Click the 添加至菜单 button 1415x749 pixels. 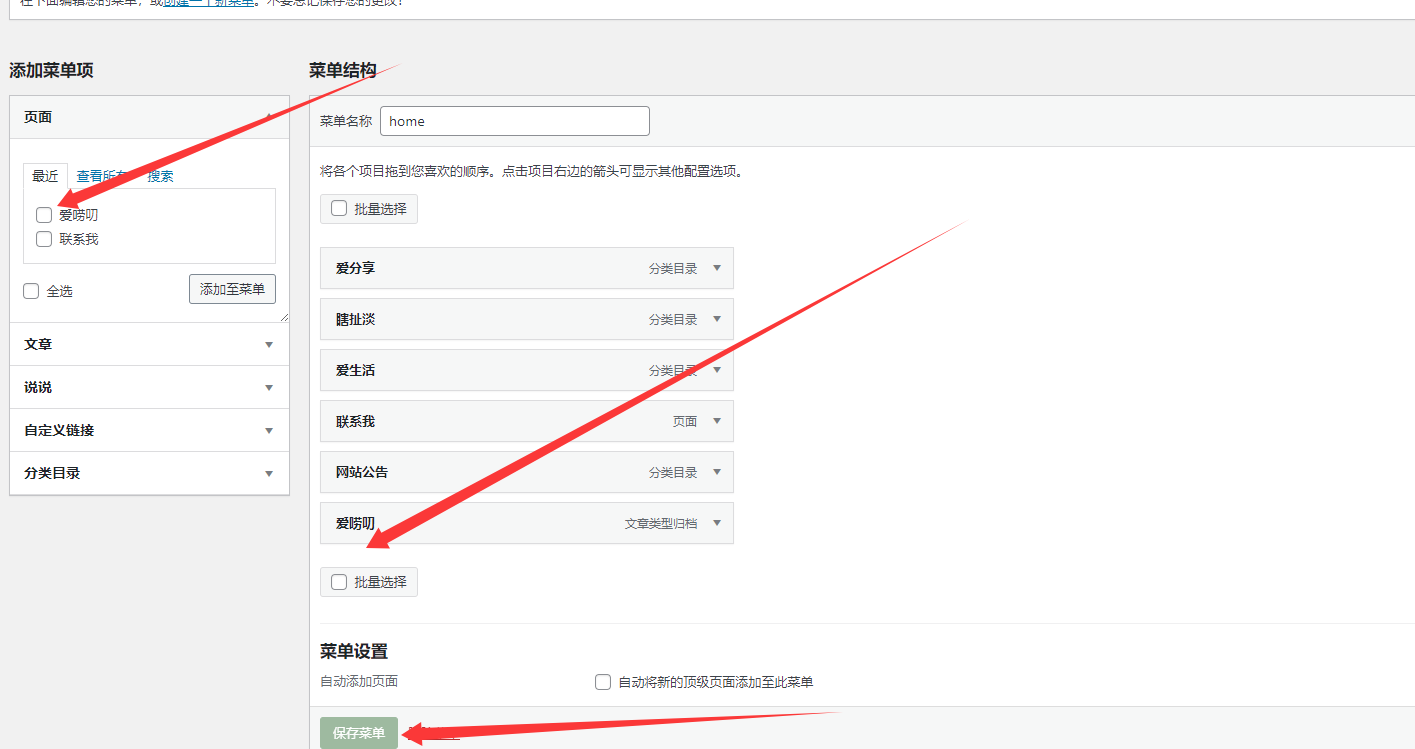click(232, 289)
